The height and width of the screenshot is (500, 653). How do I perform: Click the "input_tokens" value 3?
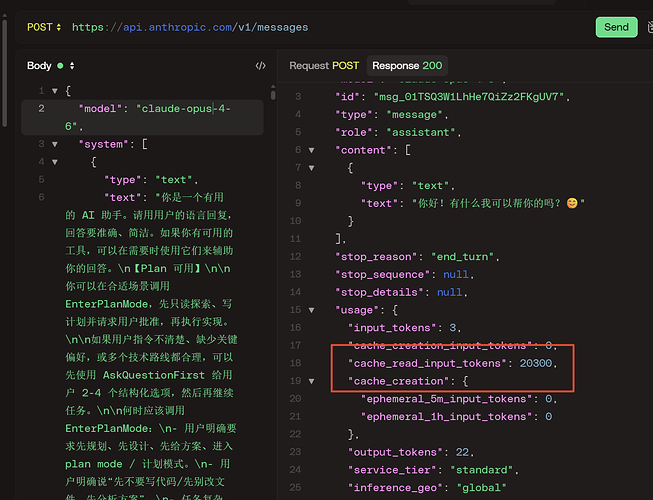[x=453, y=328]
